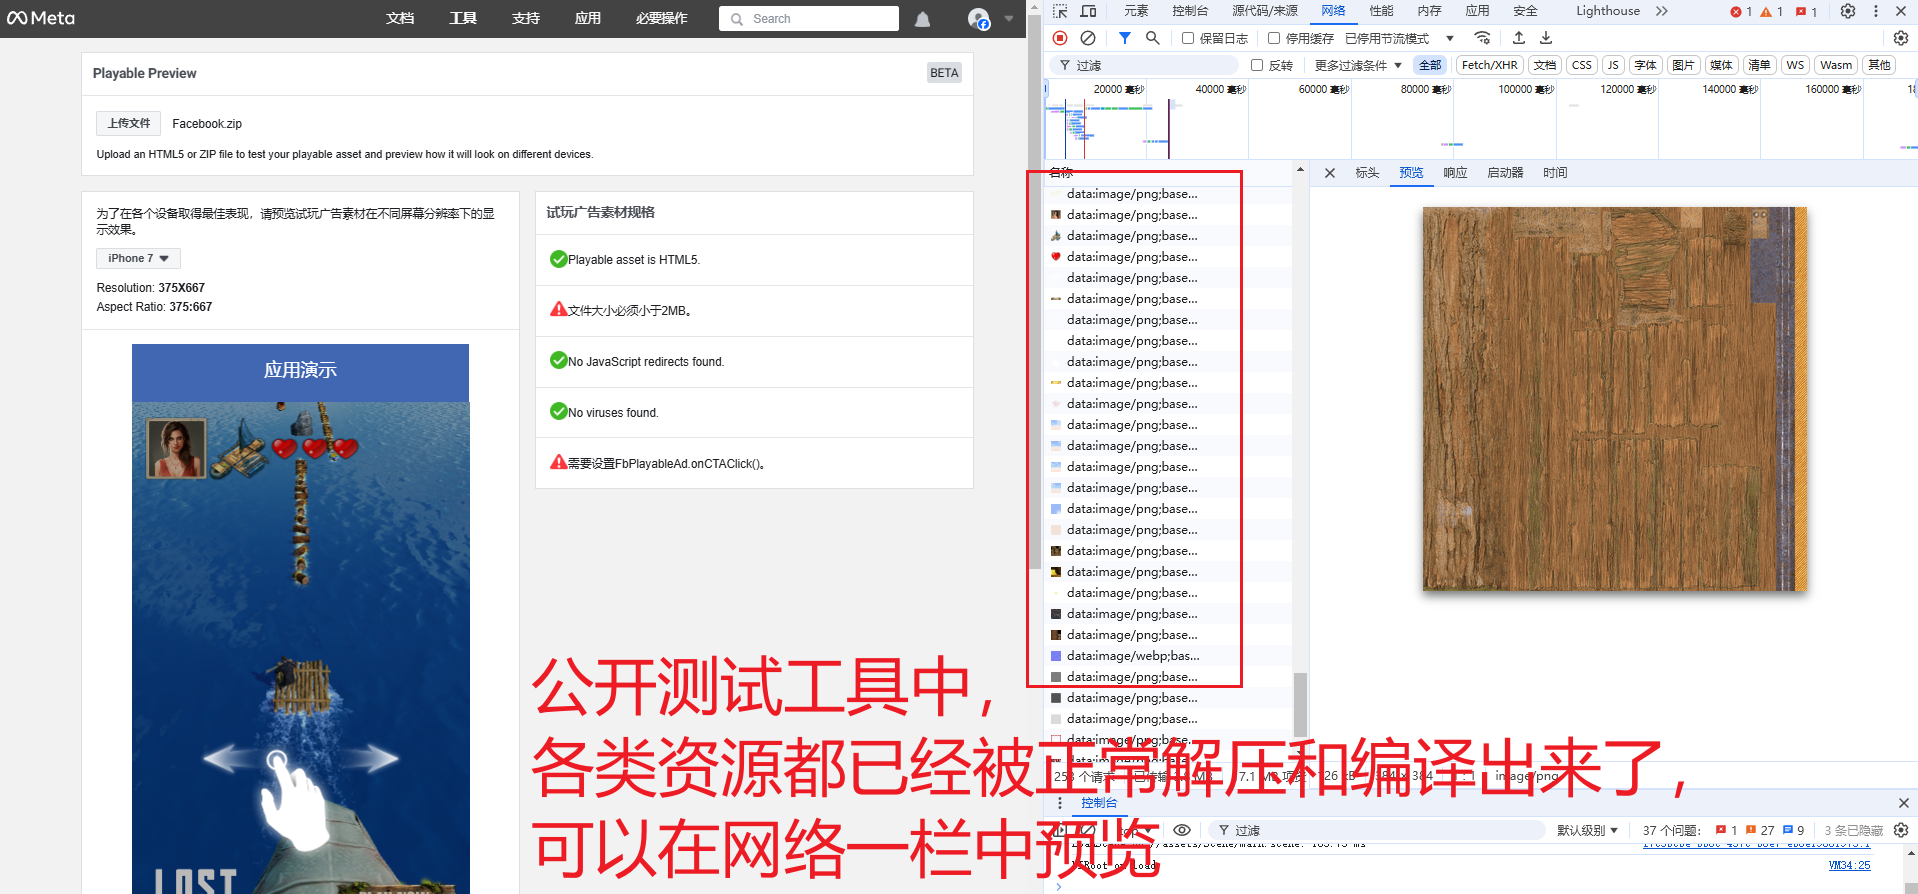The width and height of the screenshot is (1918, 894).
Task: Click the inspect element selector icon
Action: pyautogui.click(x=1060, y=11)
